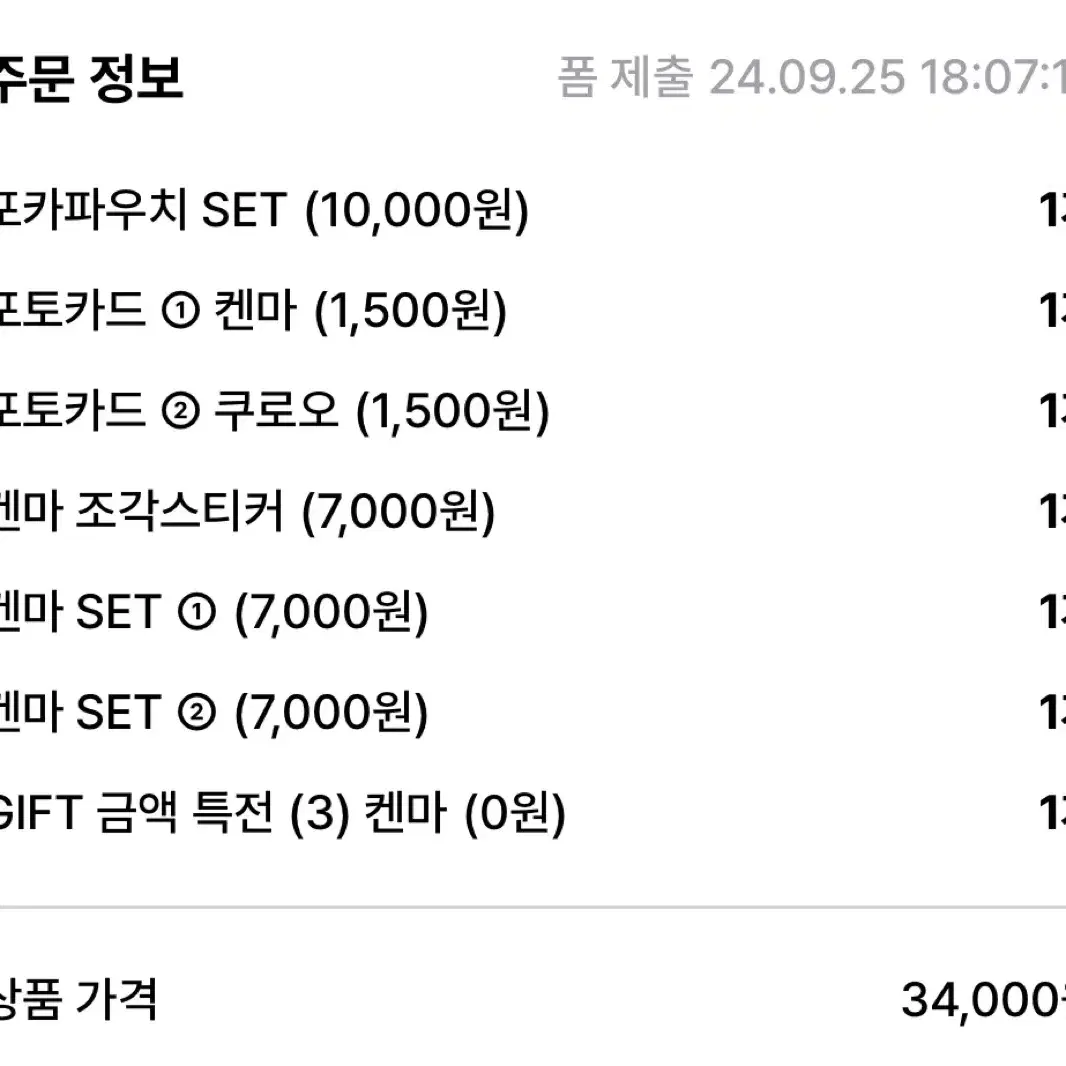This screenshot has width=1066, height=1066.
Task: Select the 주문 정보 heading
Action: (x=90, y=78)
